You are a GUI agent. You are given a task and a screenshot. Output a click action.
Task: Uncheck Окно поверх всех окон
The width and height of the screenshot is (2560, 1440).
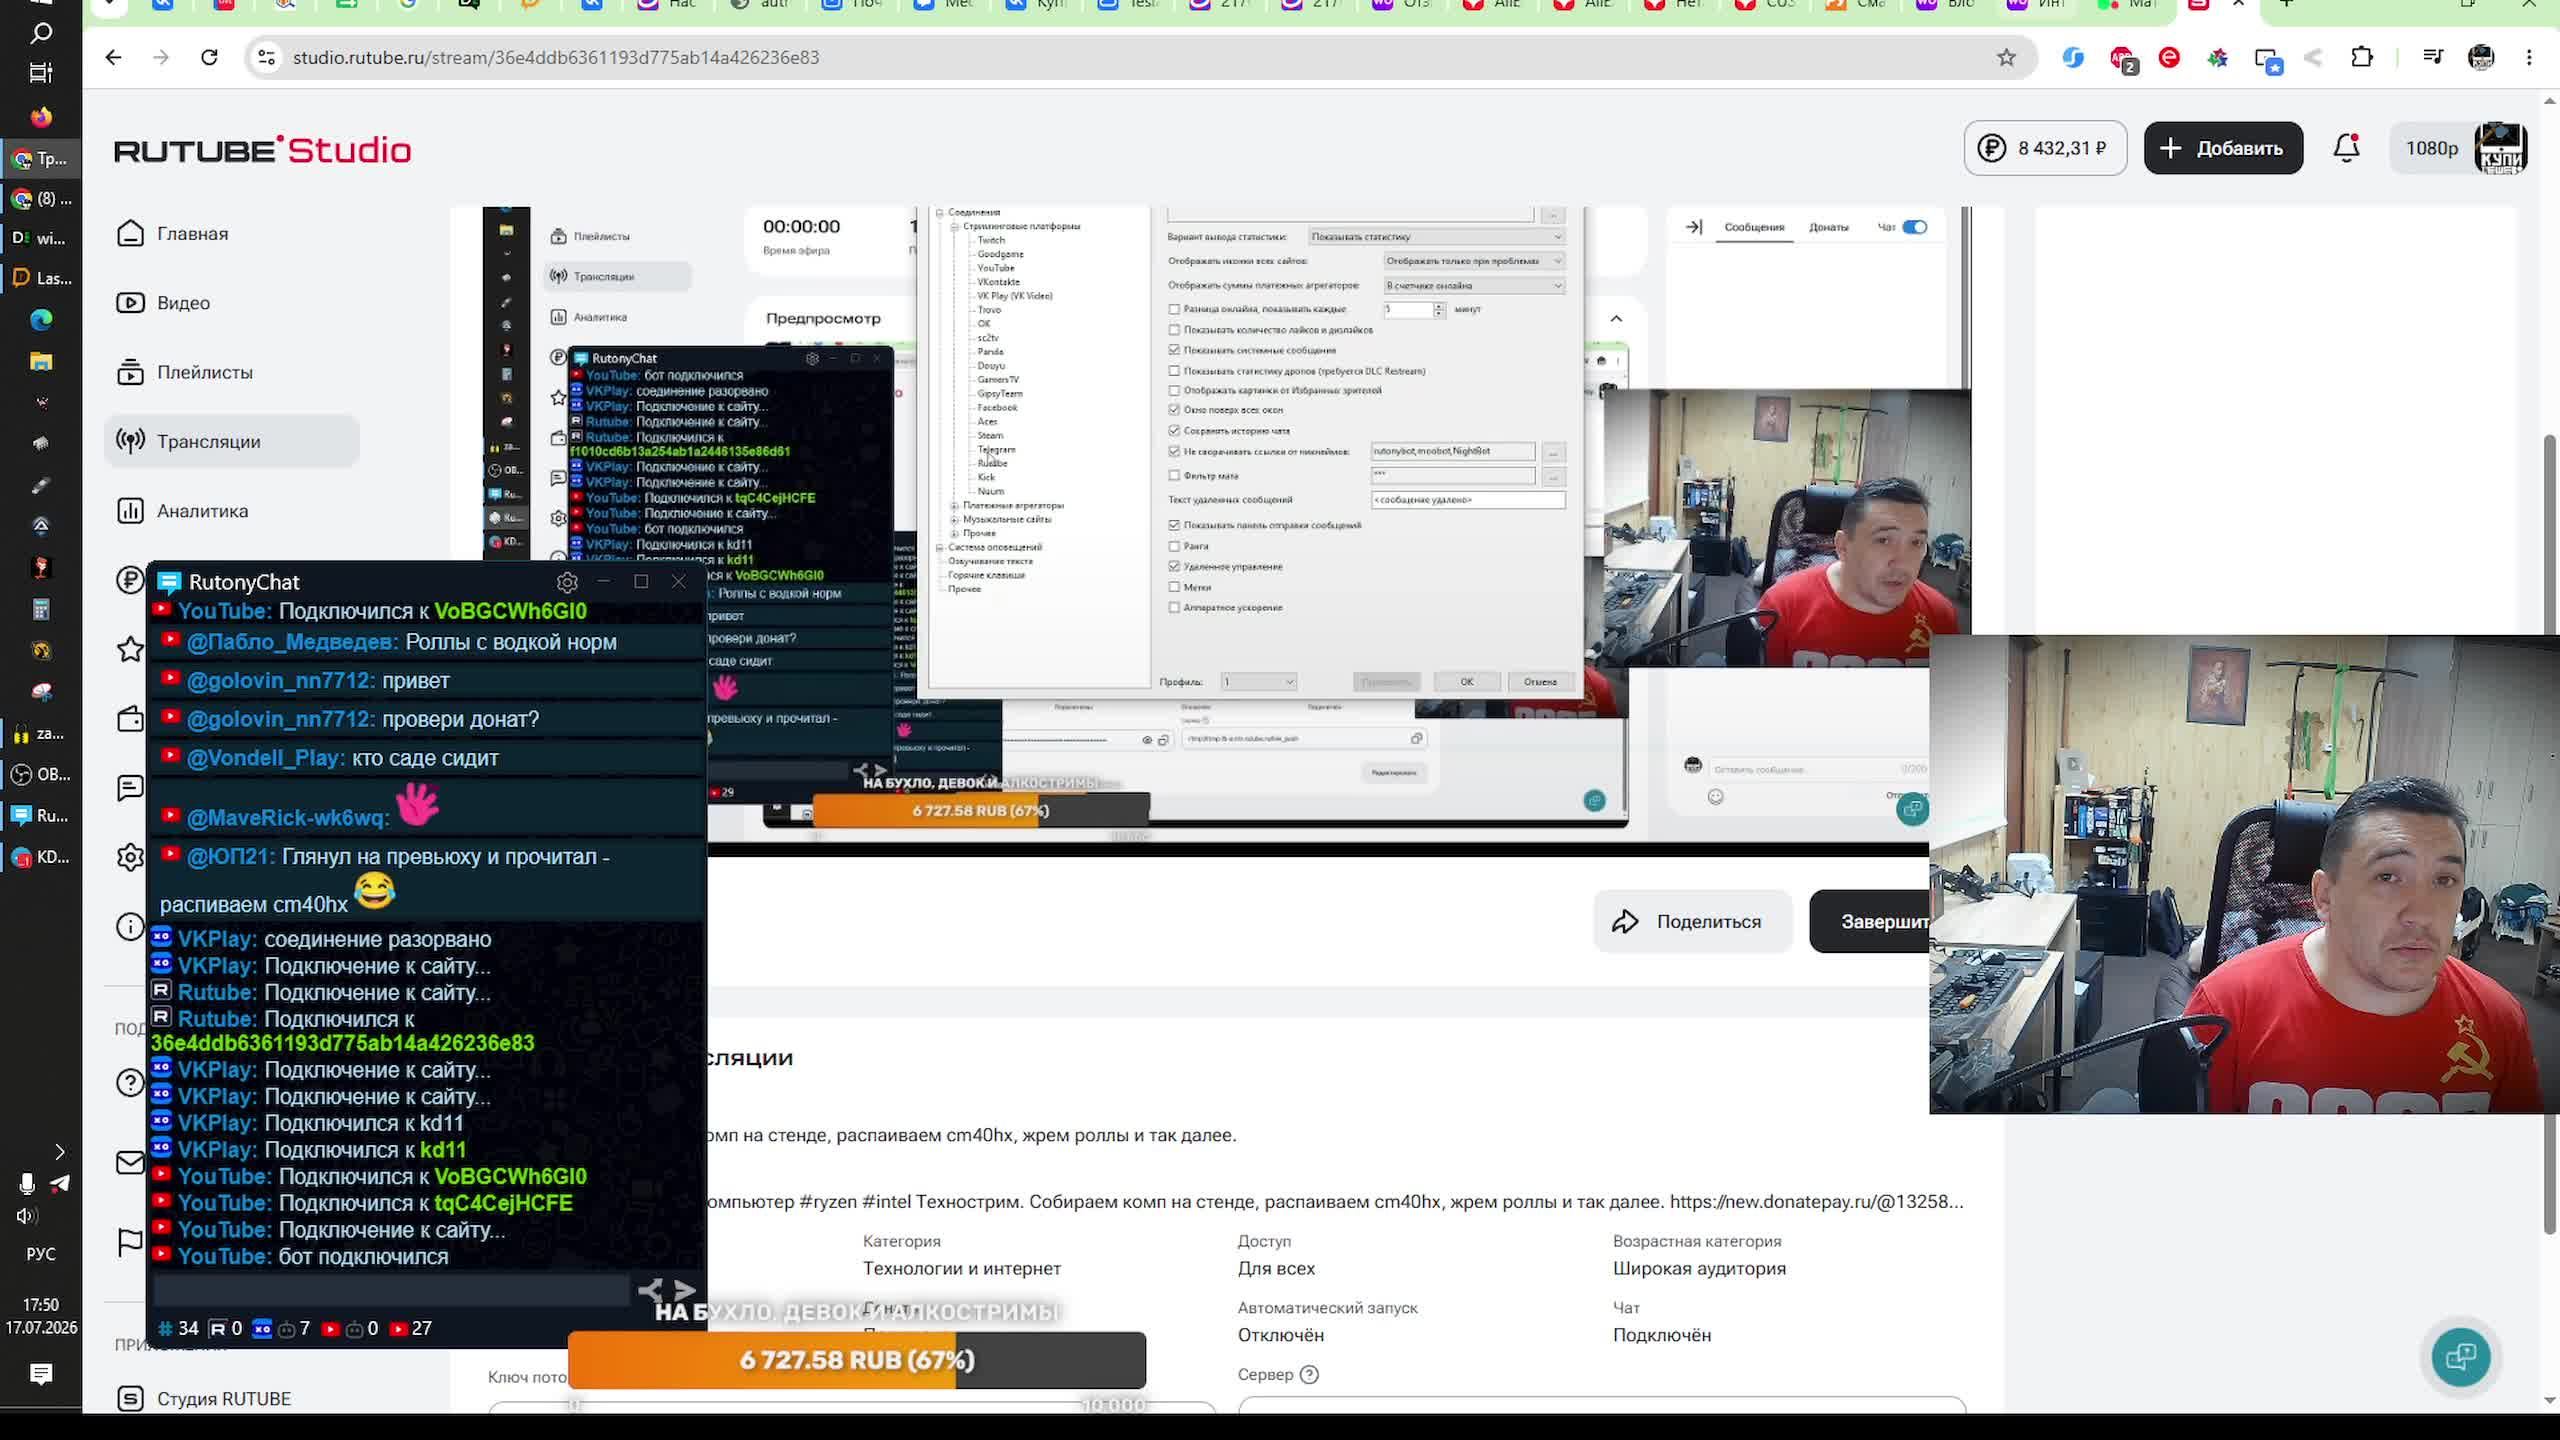[x=1174, y=409]
